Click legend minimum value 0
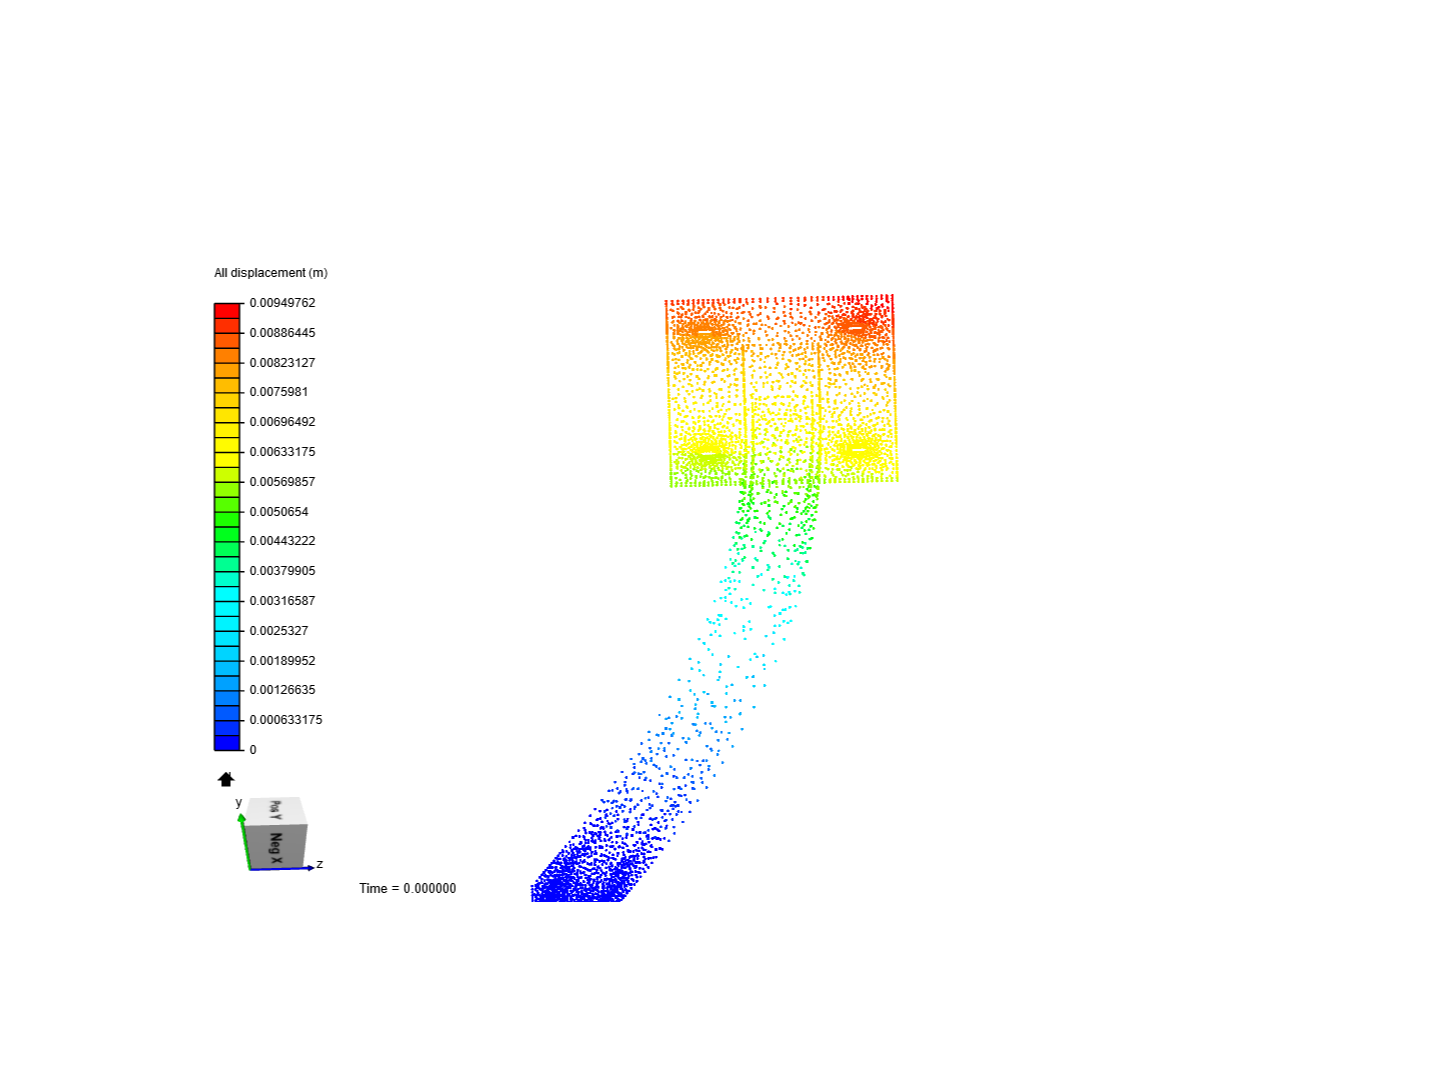Screen dimensions: 1440x1080 253,750
